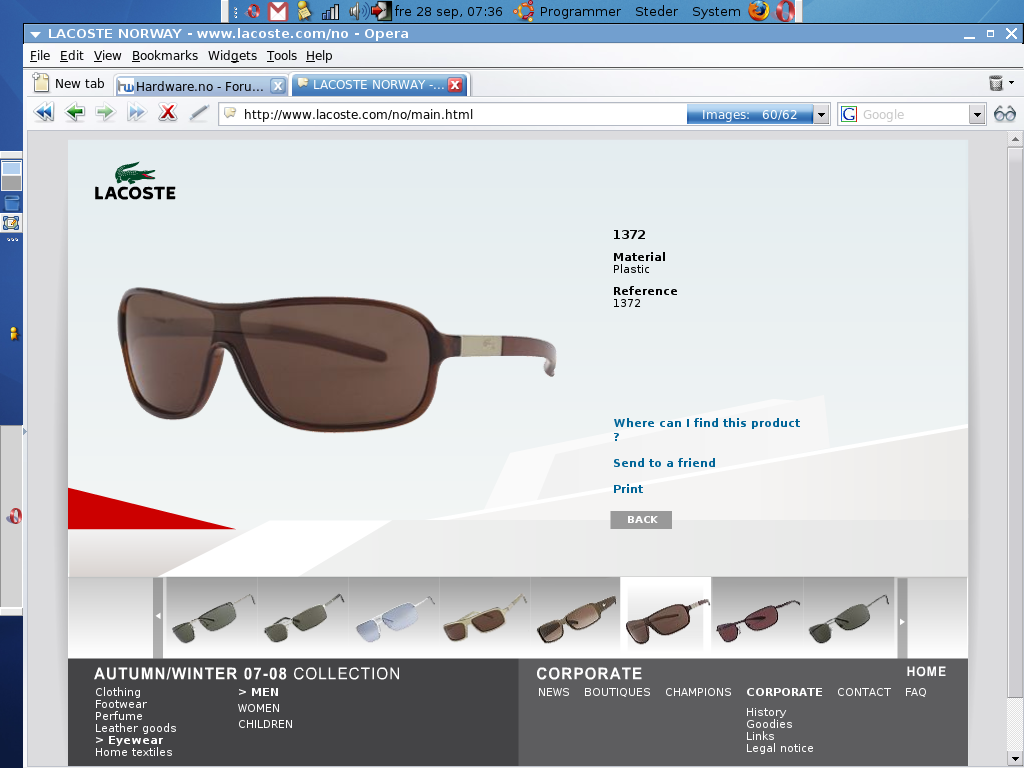The height and width of the screenshot is (768, 1024).
Task: Click the screenshot applet on left panel
Action: [11, 223]
